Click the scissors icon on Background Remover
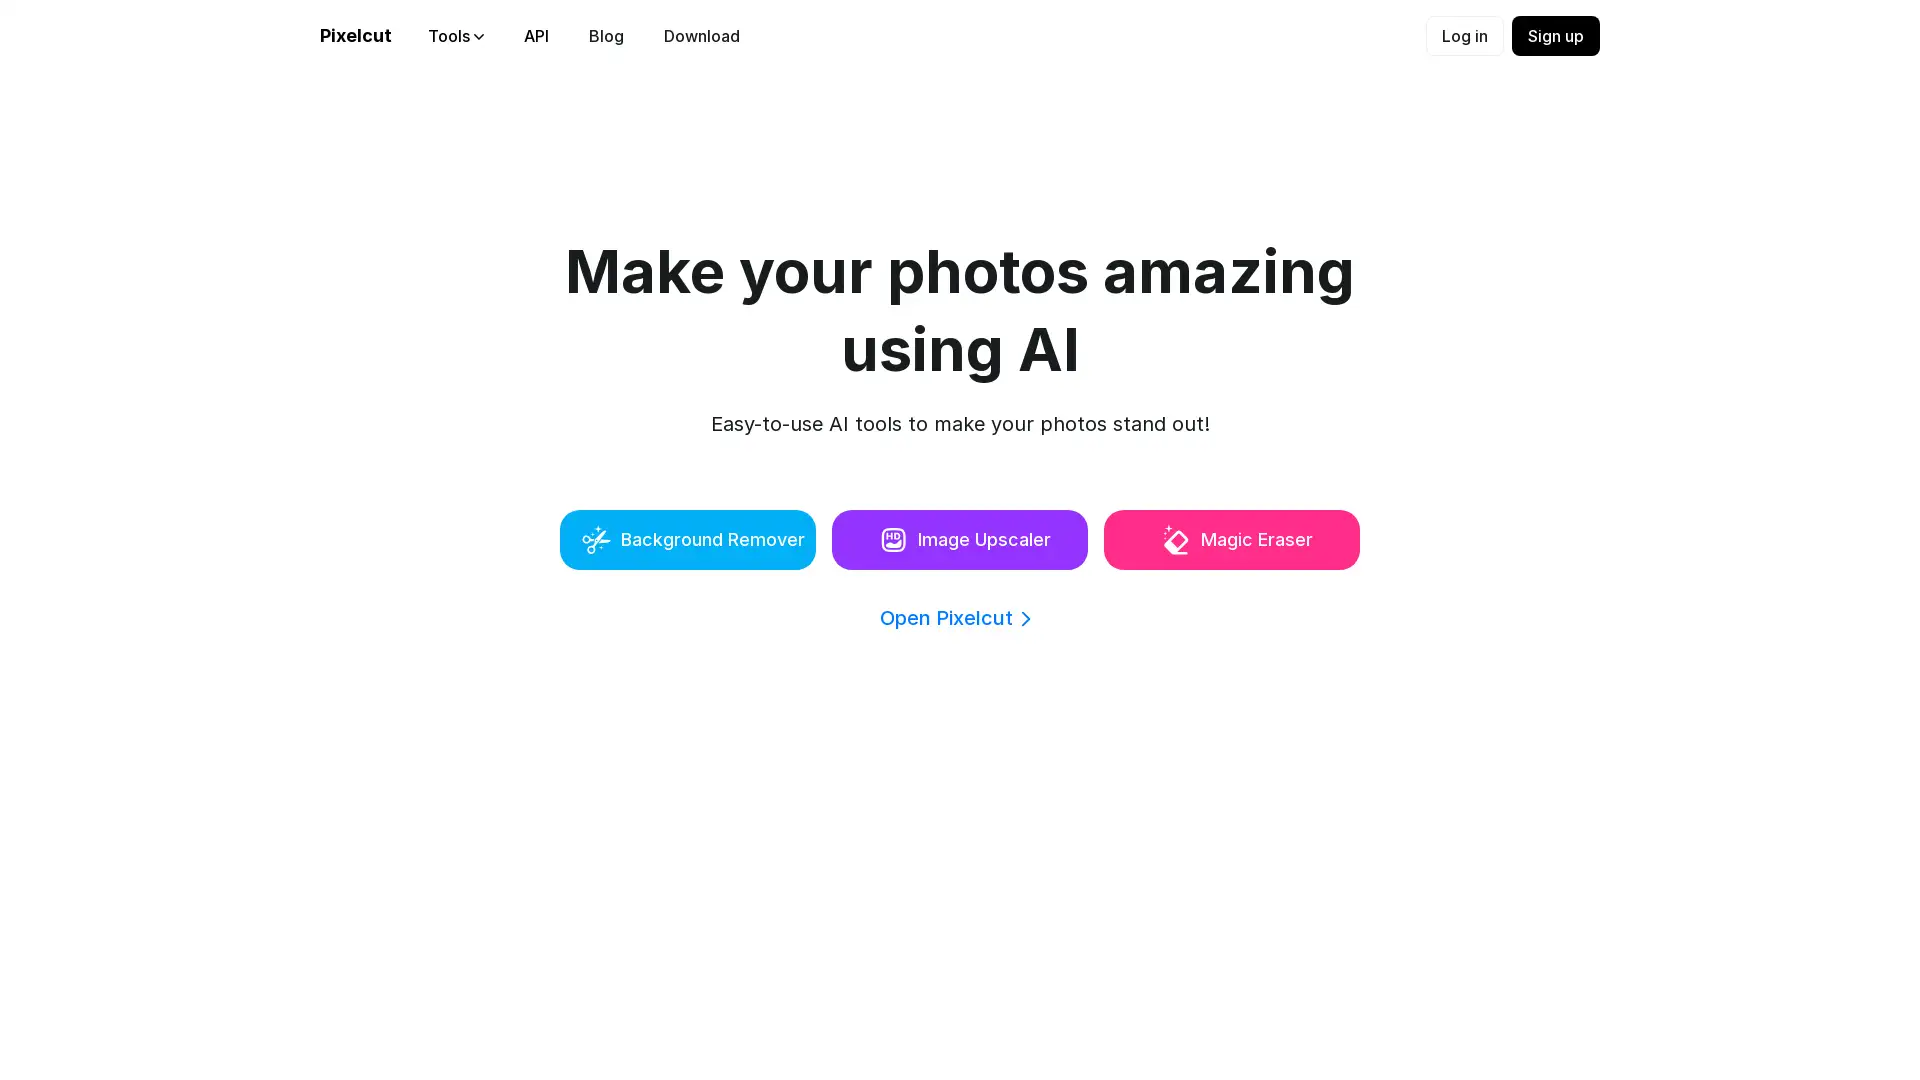Screen dimensions: 1920x1080 (x=596, y=539)
